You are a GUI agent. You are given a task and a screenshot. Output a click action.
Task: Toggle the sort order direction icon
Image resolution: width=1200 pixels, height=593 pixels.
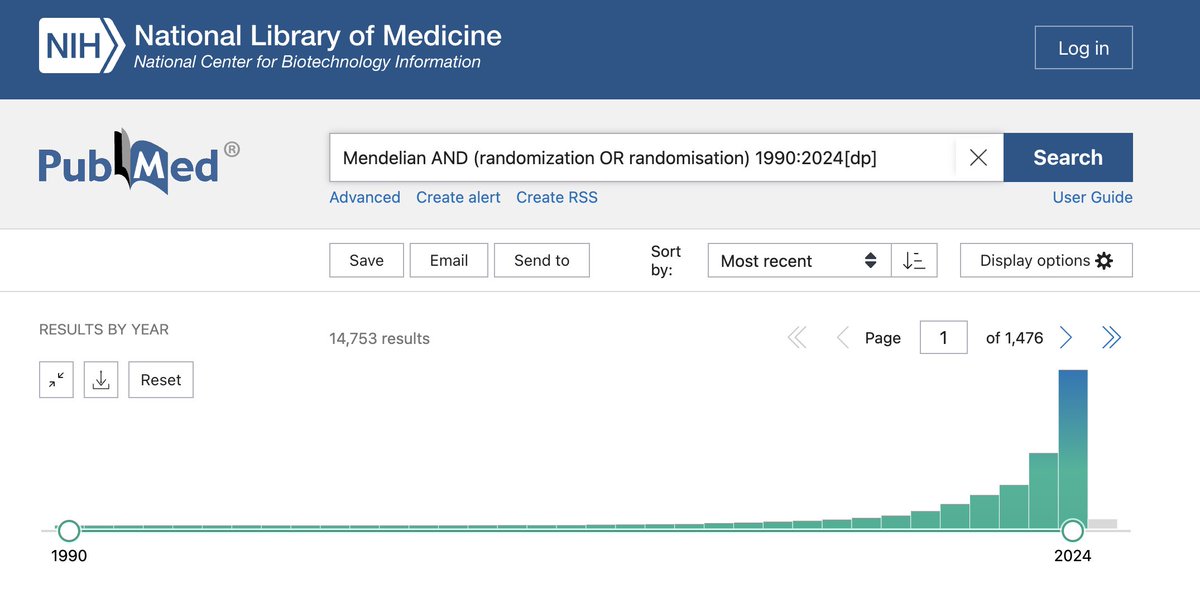point(913,261)
